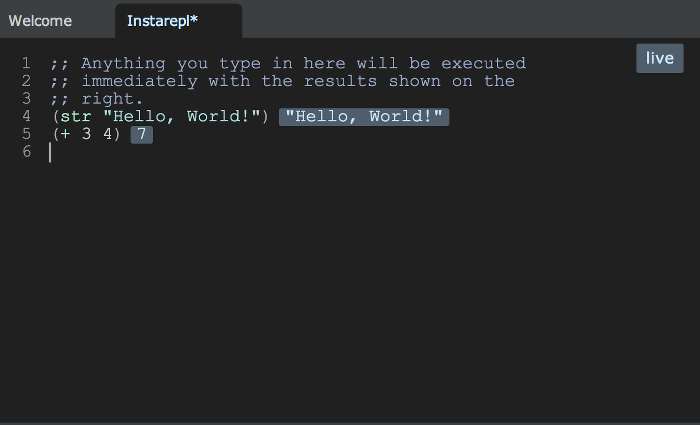Click line number 3 in gutter

pos(26,99)
